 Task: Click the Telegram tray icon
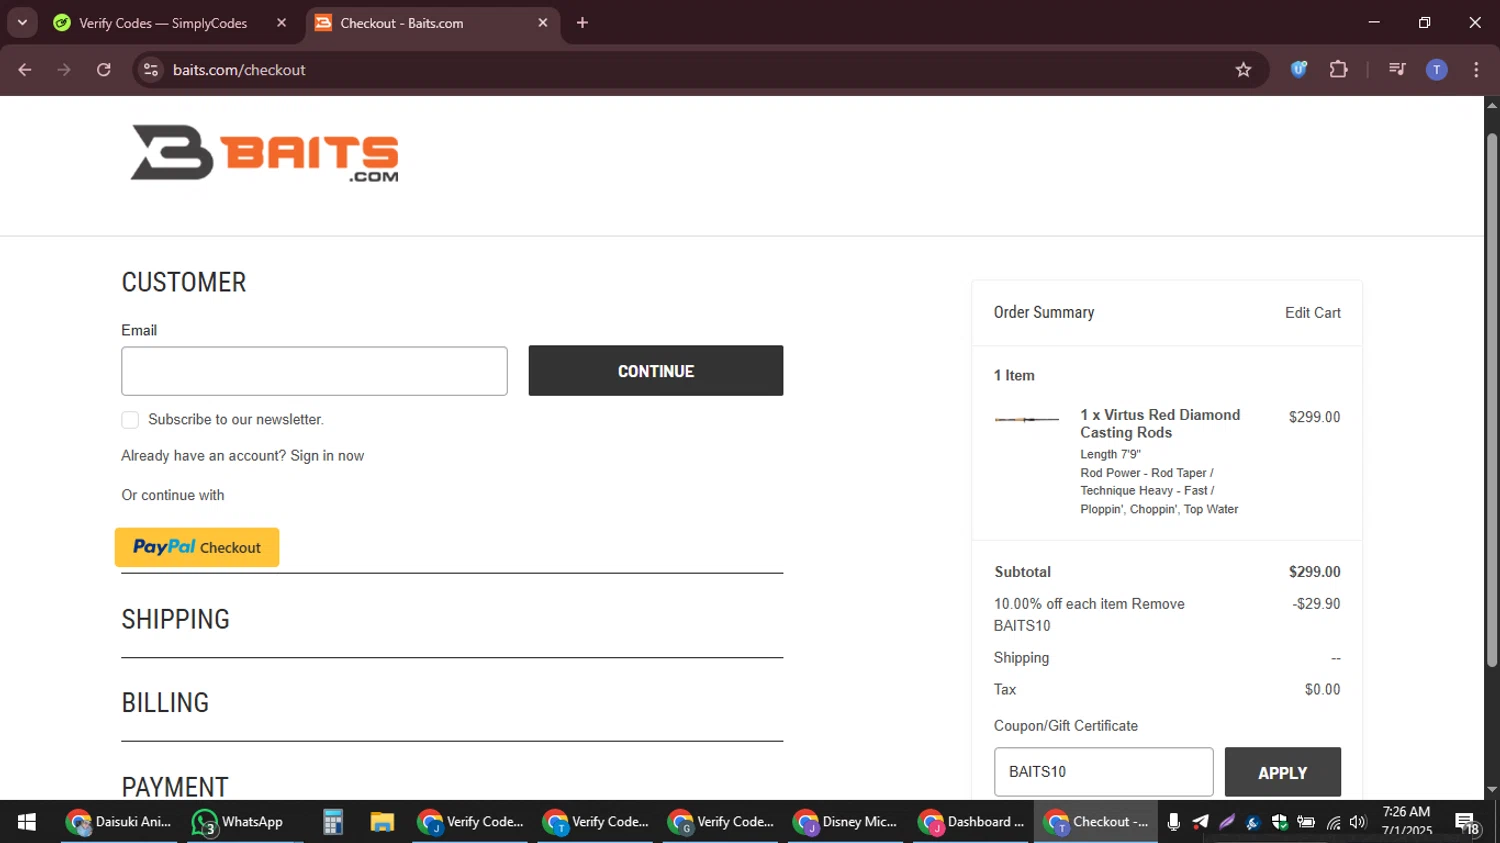(x=1200, y=822)
